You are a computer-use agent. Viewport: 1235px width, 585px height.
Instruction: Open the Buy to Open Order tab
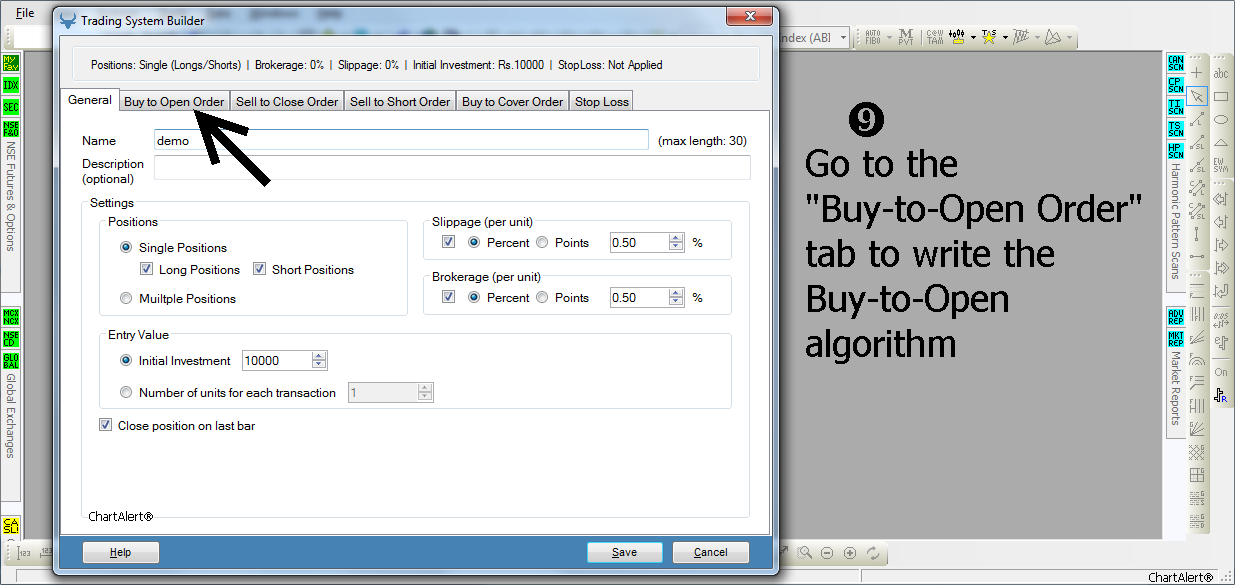(x=174, y=101)
